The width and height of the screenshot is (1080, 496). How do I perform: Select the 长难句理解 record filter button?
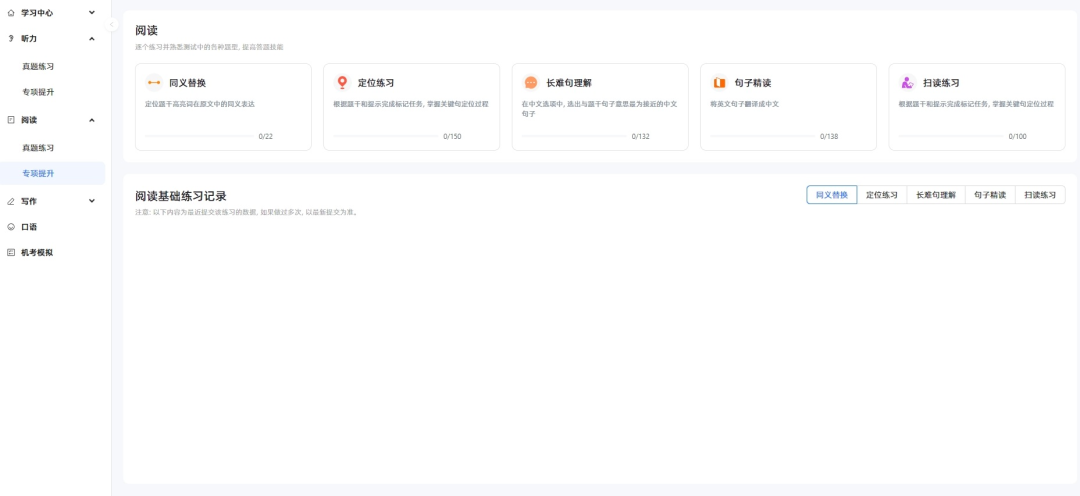(x=935, y=195)
